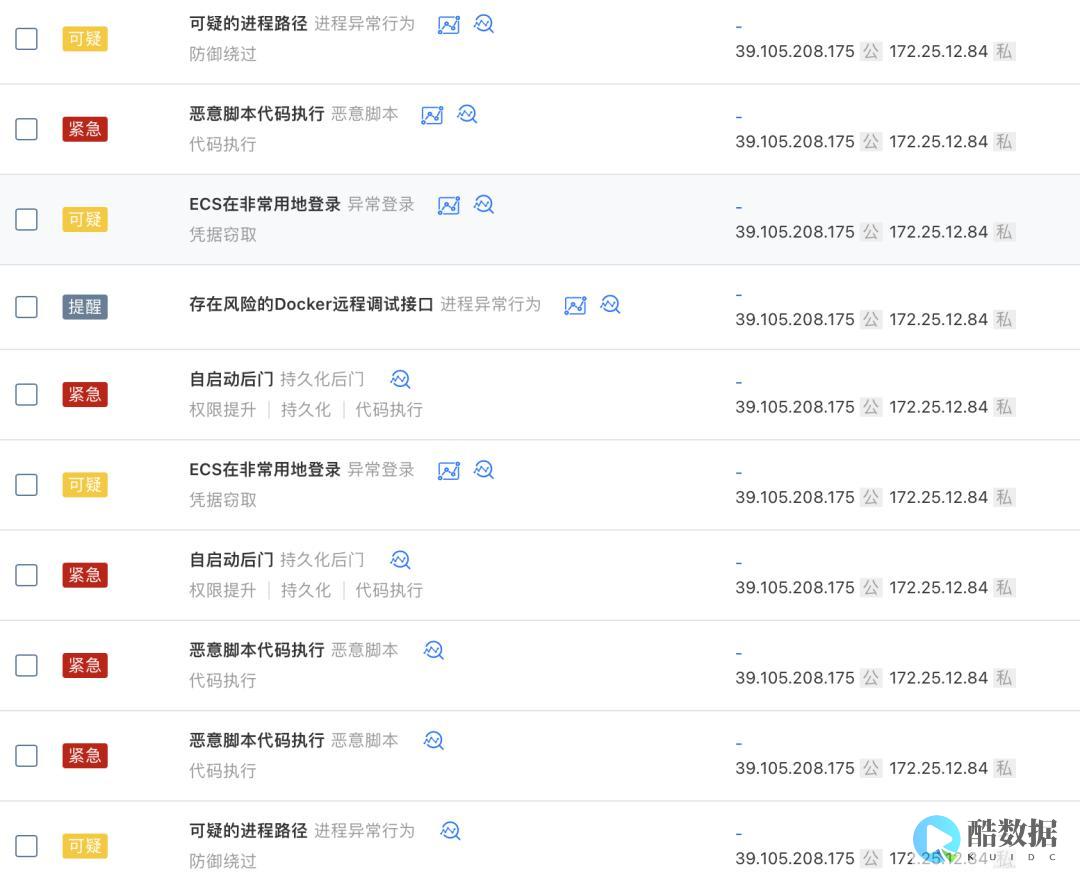1080x885 pixels.
Task: Tick checkbox of the first 恶意脚本代码执行 alert
Action: tap(26, 129)
